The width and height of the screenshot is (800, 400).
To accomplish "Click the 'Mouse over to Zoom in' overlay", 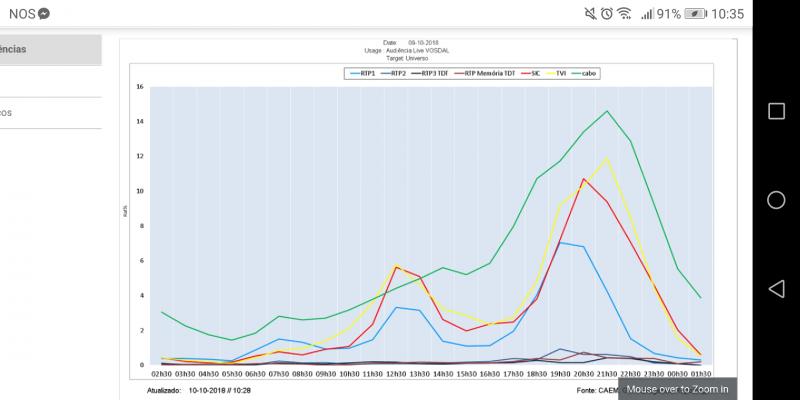I will point(678,389).
